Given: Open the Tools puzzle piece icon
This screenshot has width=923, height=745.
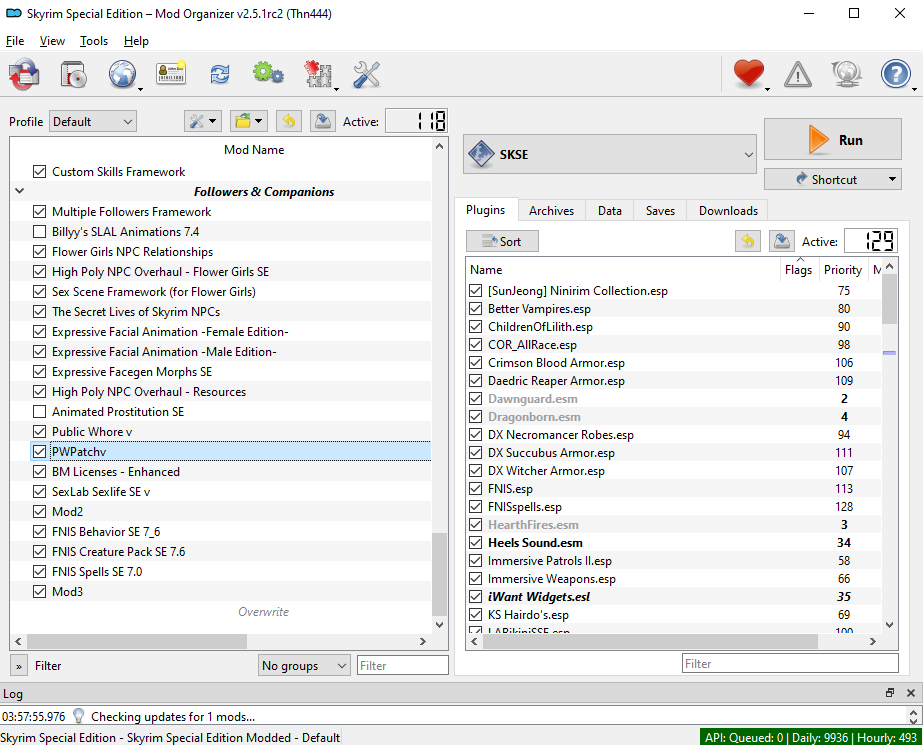Looking at the screenshot, I should (x=317, y=74).
